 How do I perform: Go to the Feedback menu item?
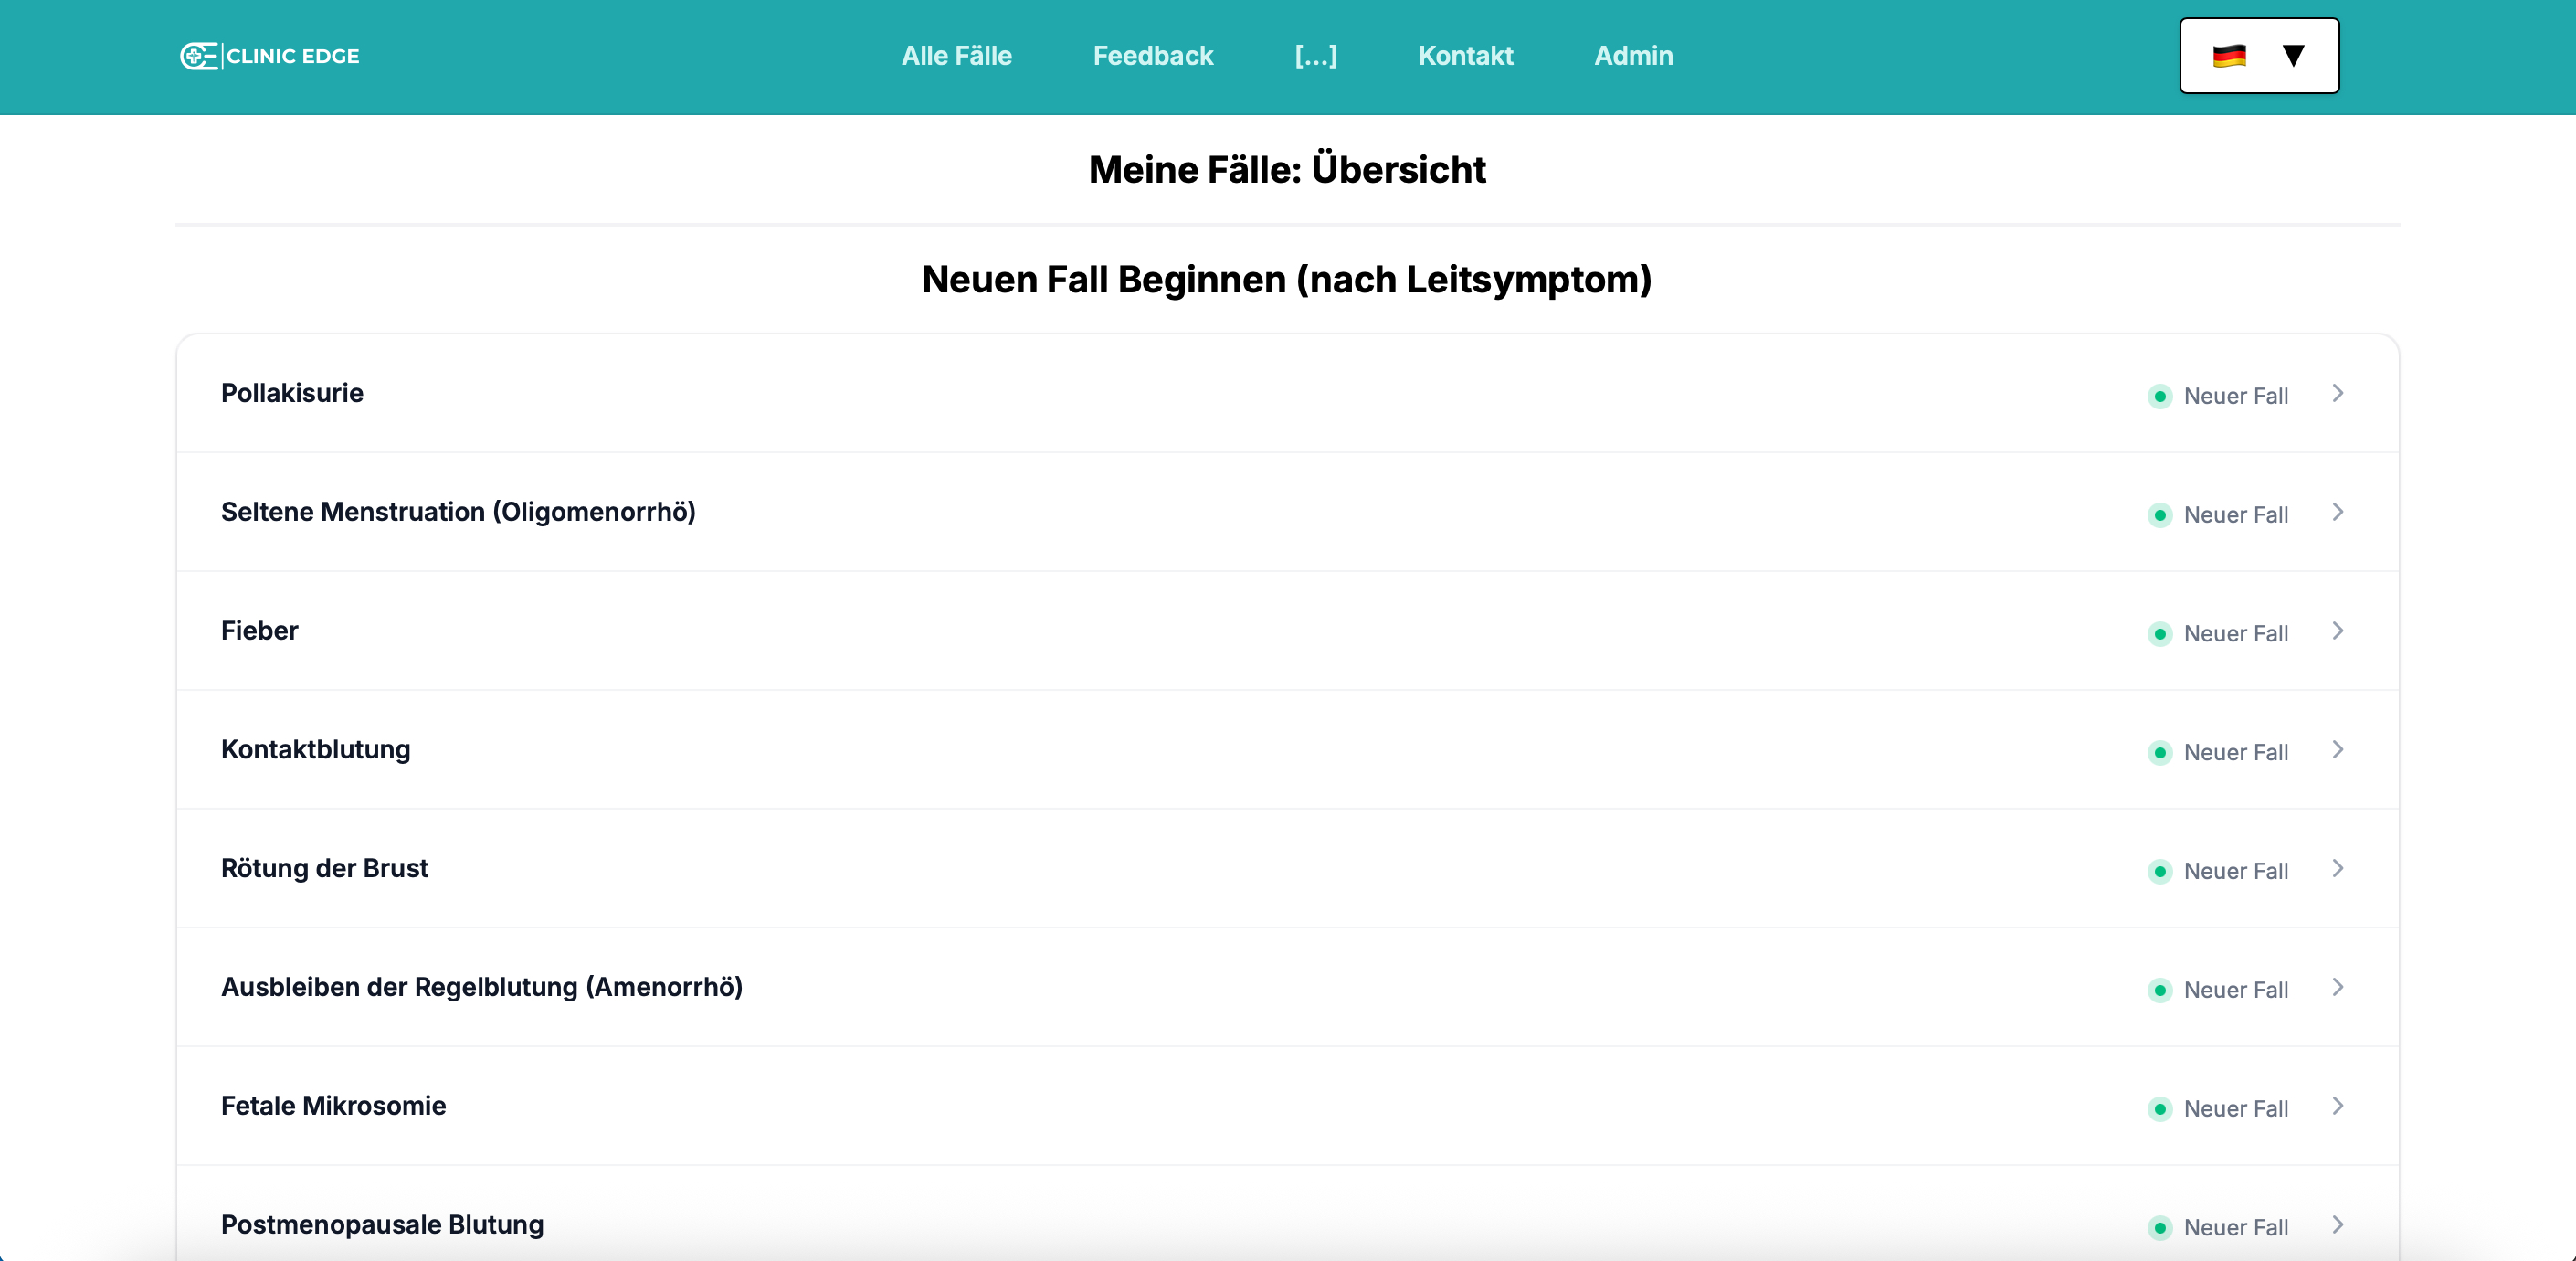point(1152,56)
